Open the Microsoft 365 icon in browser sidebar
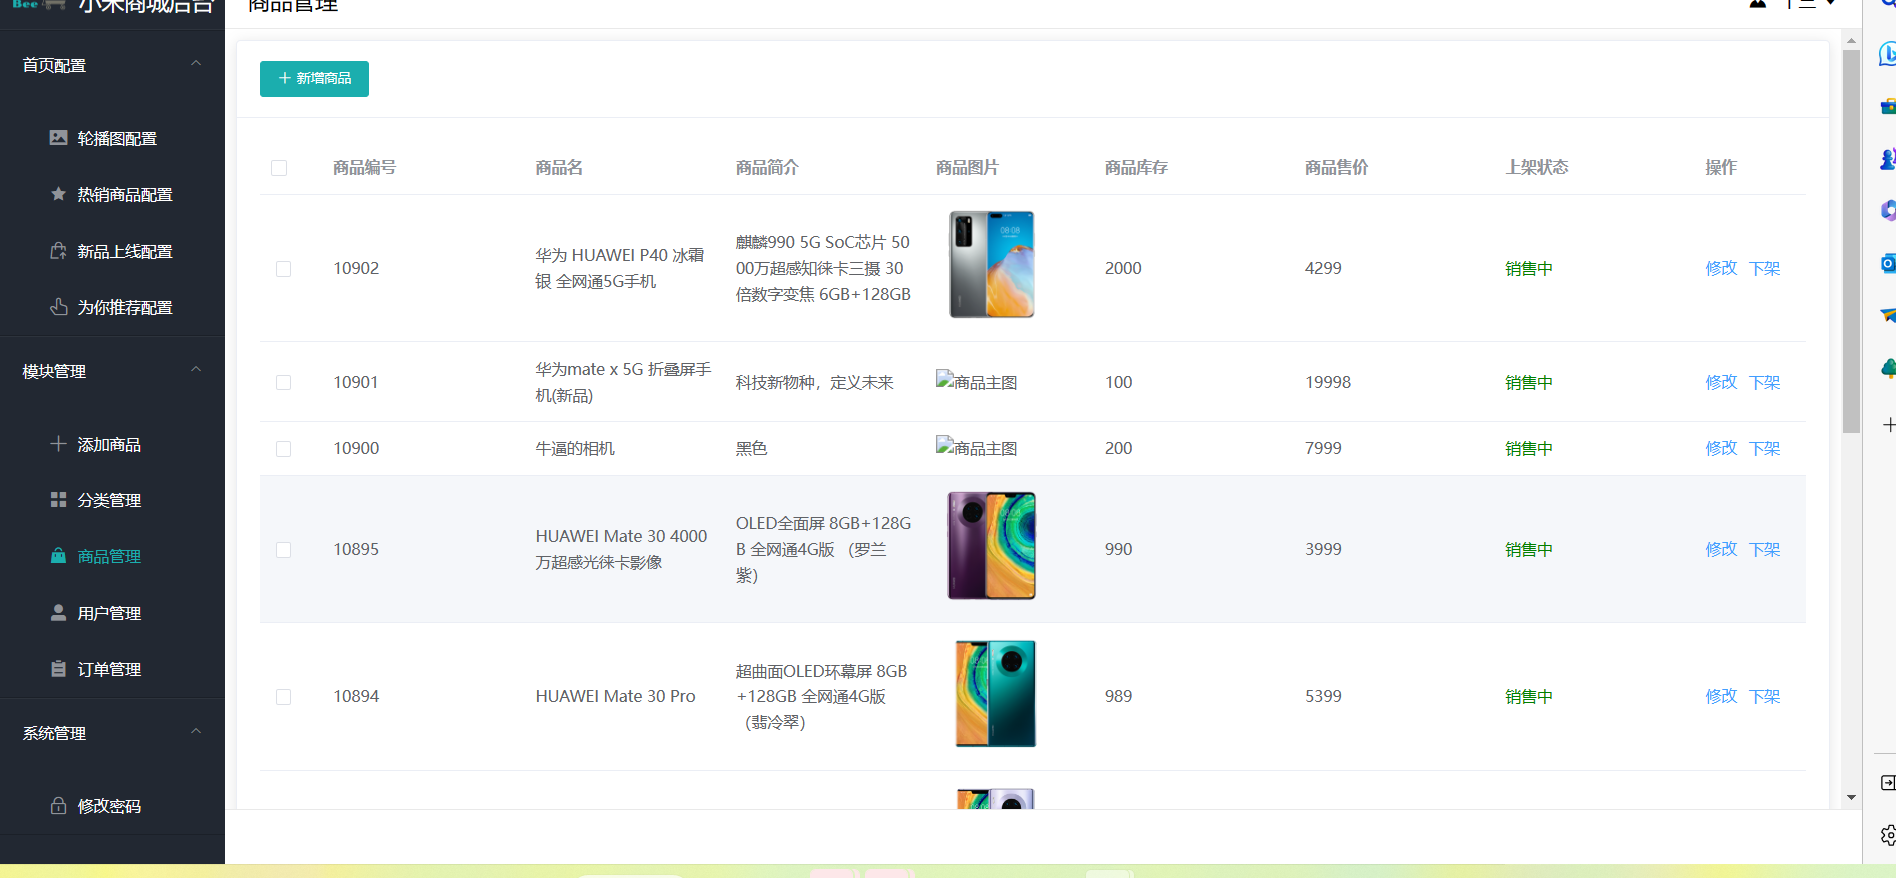 (1888, 210)
